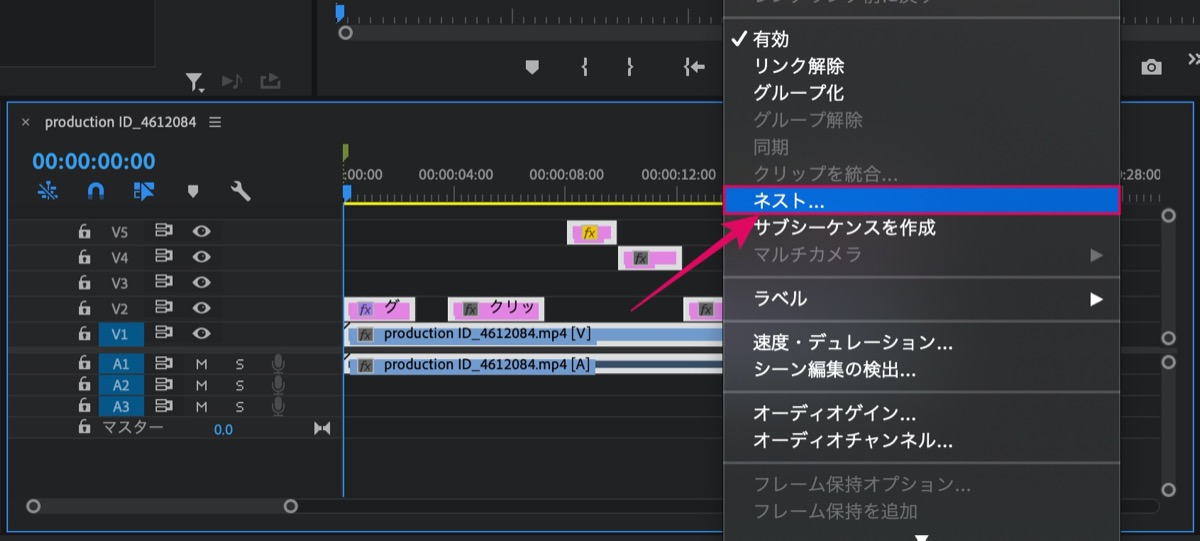Select production ID_4612084.mp4 [V] clip
Image resolution: width=1200 pixels, height=541 pixels.
pyautogui.click(x=533, y=334)
